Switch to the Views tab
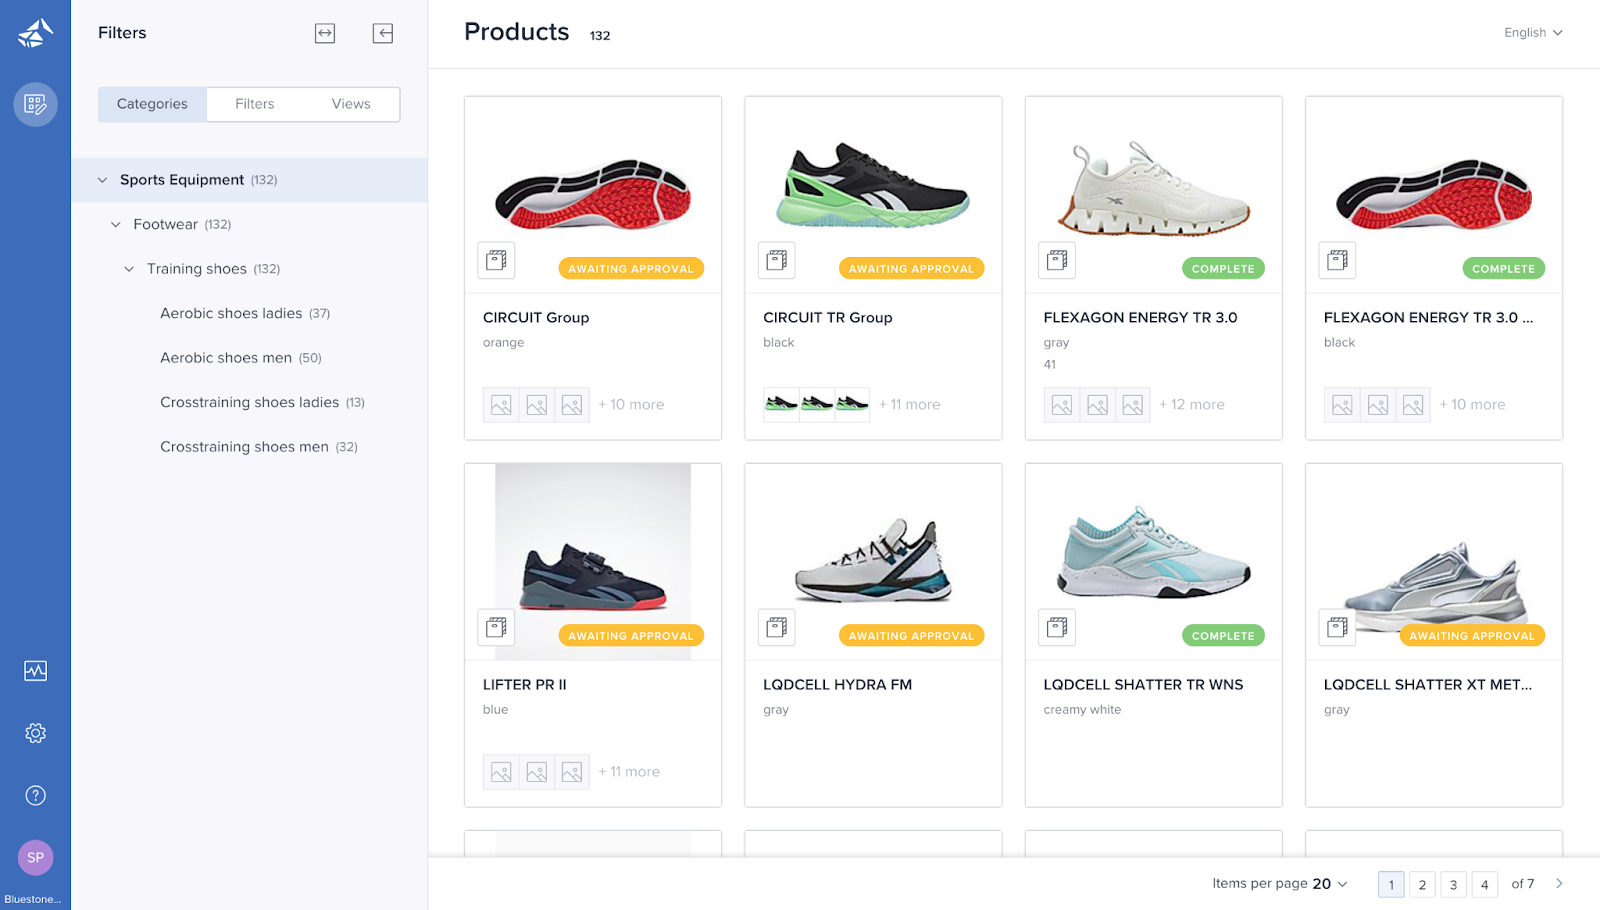Screen dimensions: 1600x910 [351, 104]
